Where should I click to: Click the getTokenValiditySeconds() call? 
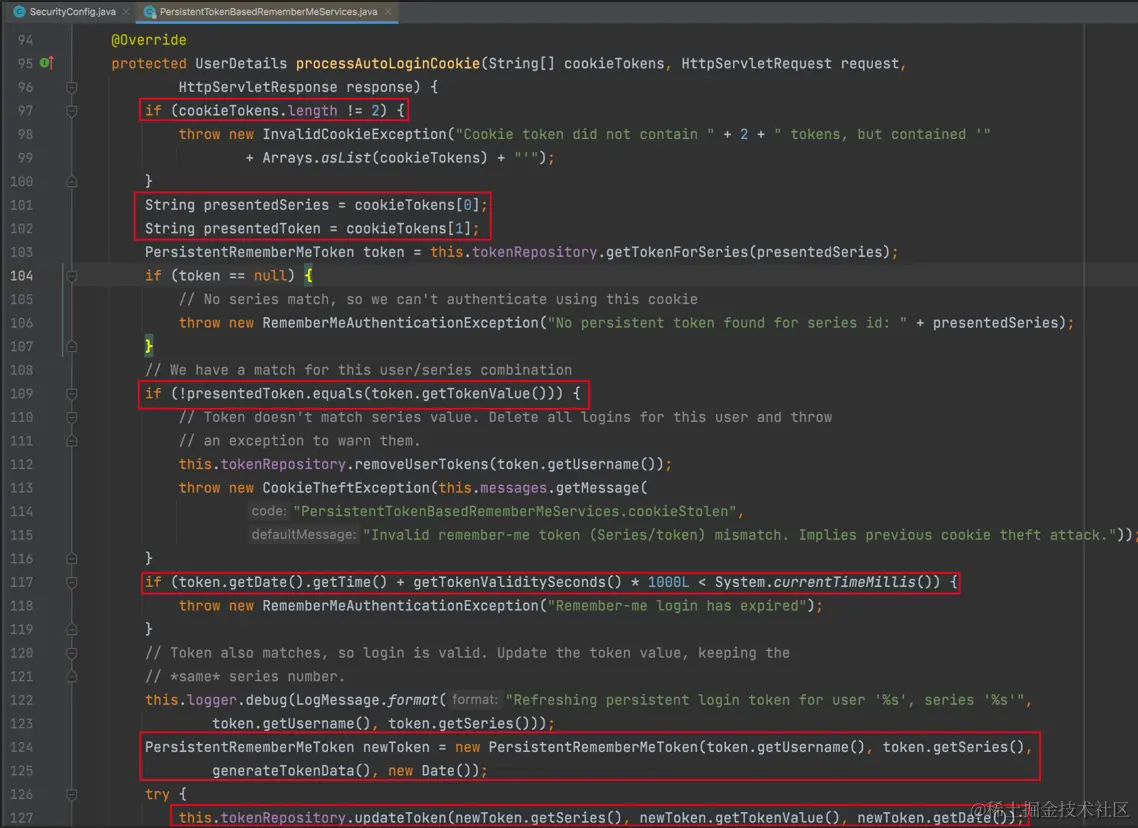(x=517, y=582)
